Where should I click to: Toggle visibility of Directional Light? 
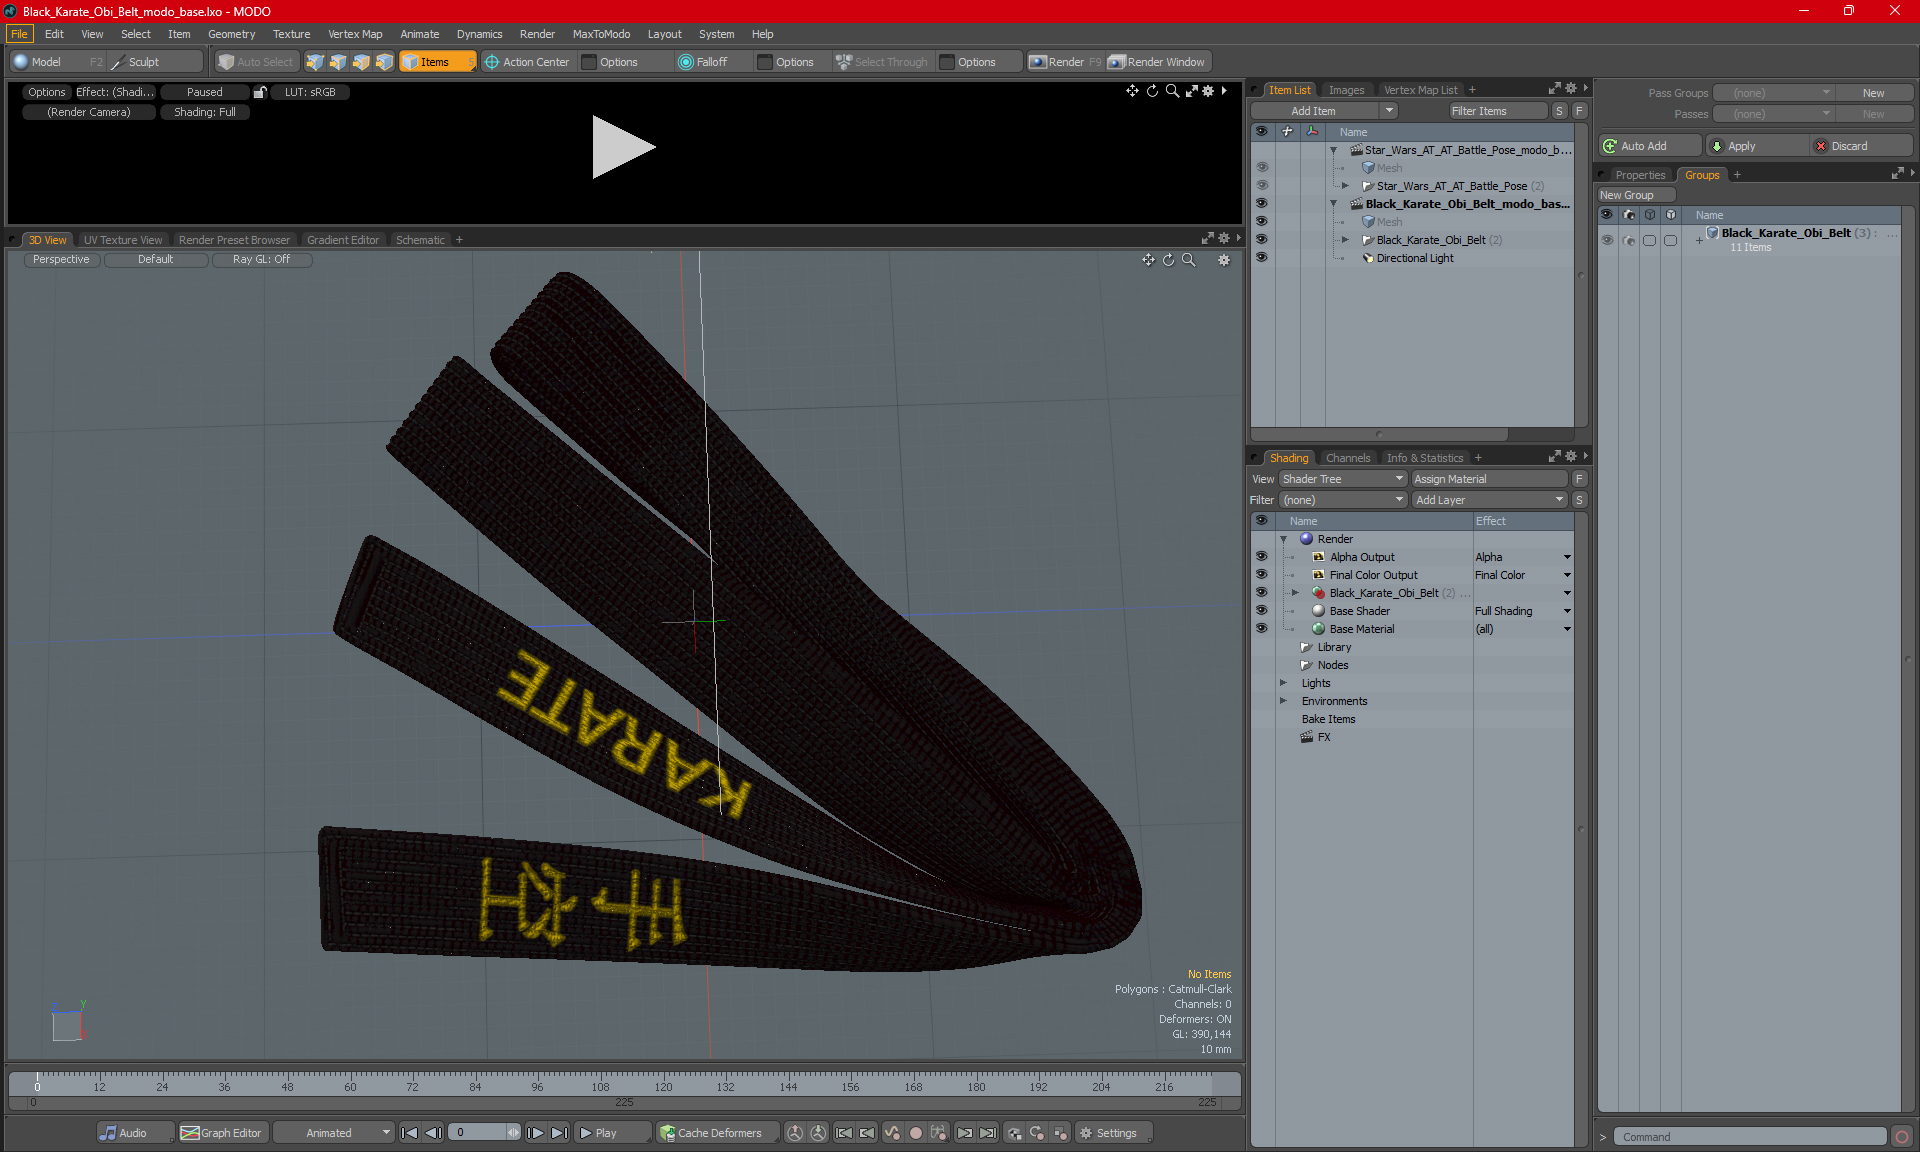click(x=1262, y=258)
